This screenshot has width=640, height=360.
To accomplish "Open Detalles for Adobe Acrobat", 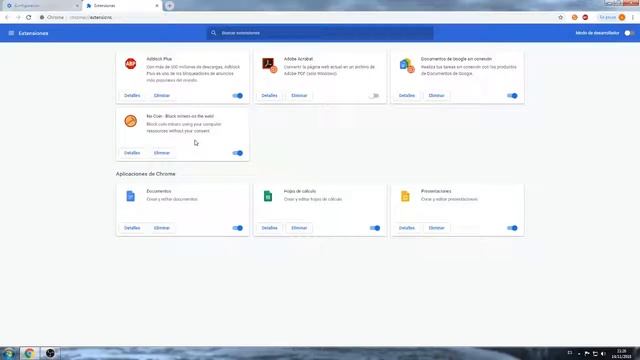I will tap(269, 96).
